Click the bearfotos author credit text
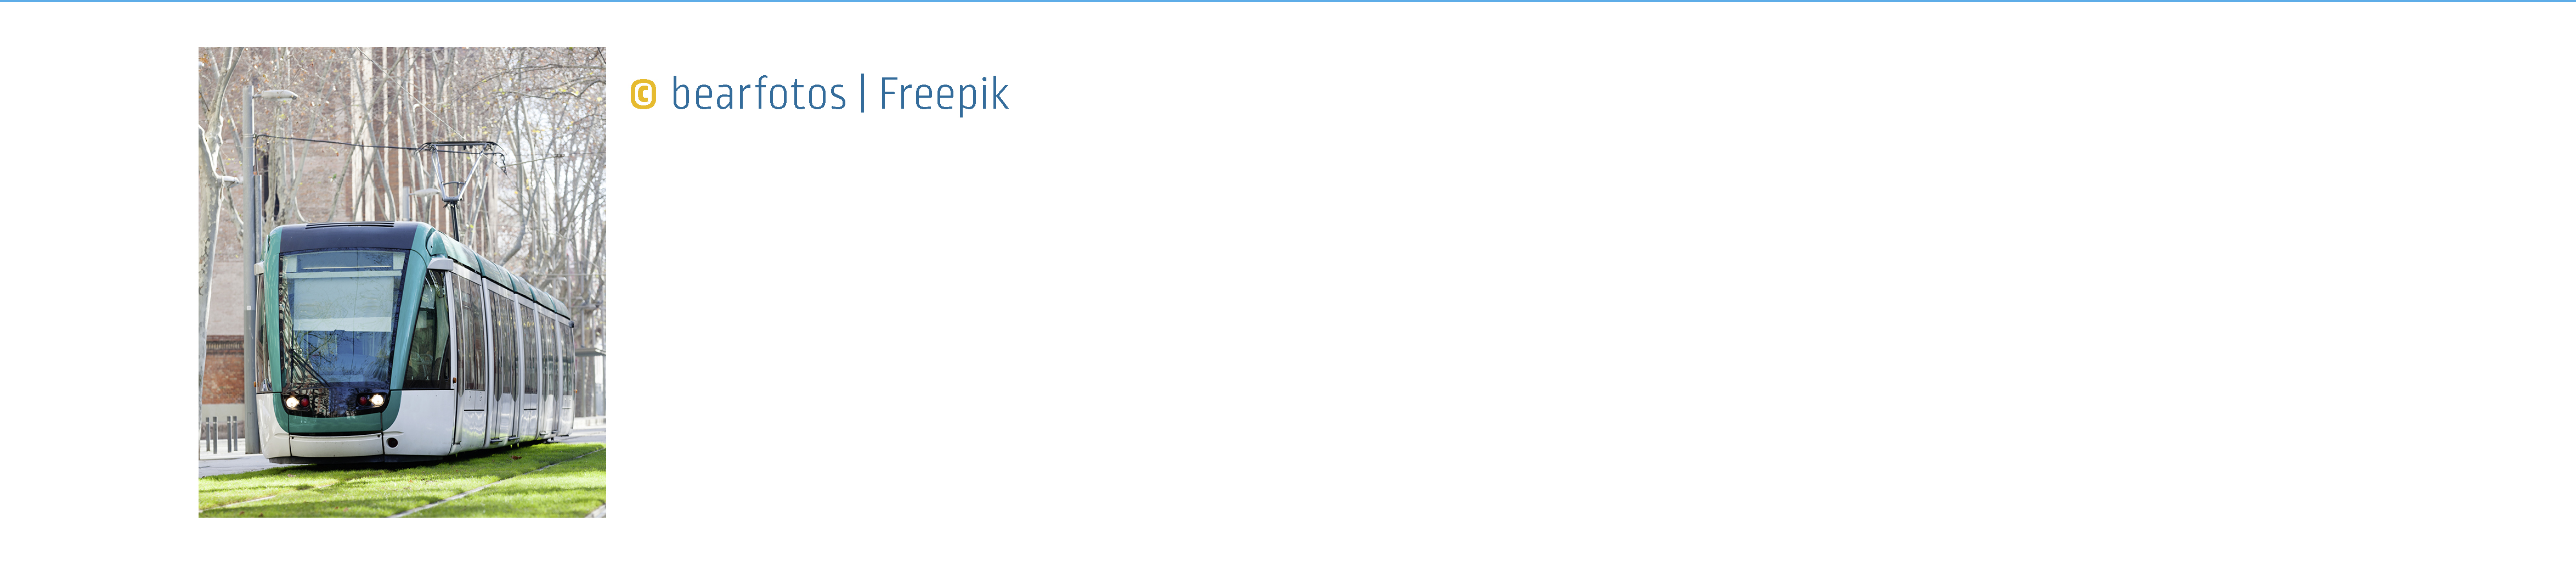The height and width of the screenshot is (566, 2576). tap(758, 94)
